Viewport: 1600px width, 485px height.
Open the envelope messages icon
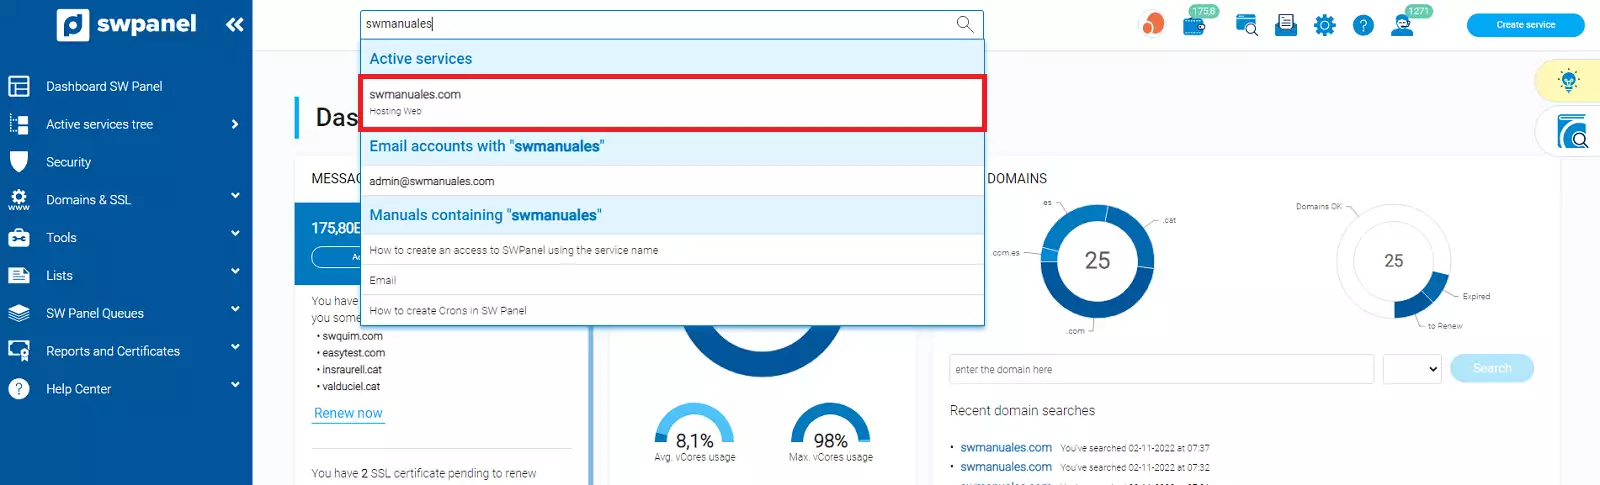point(1286,25)
